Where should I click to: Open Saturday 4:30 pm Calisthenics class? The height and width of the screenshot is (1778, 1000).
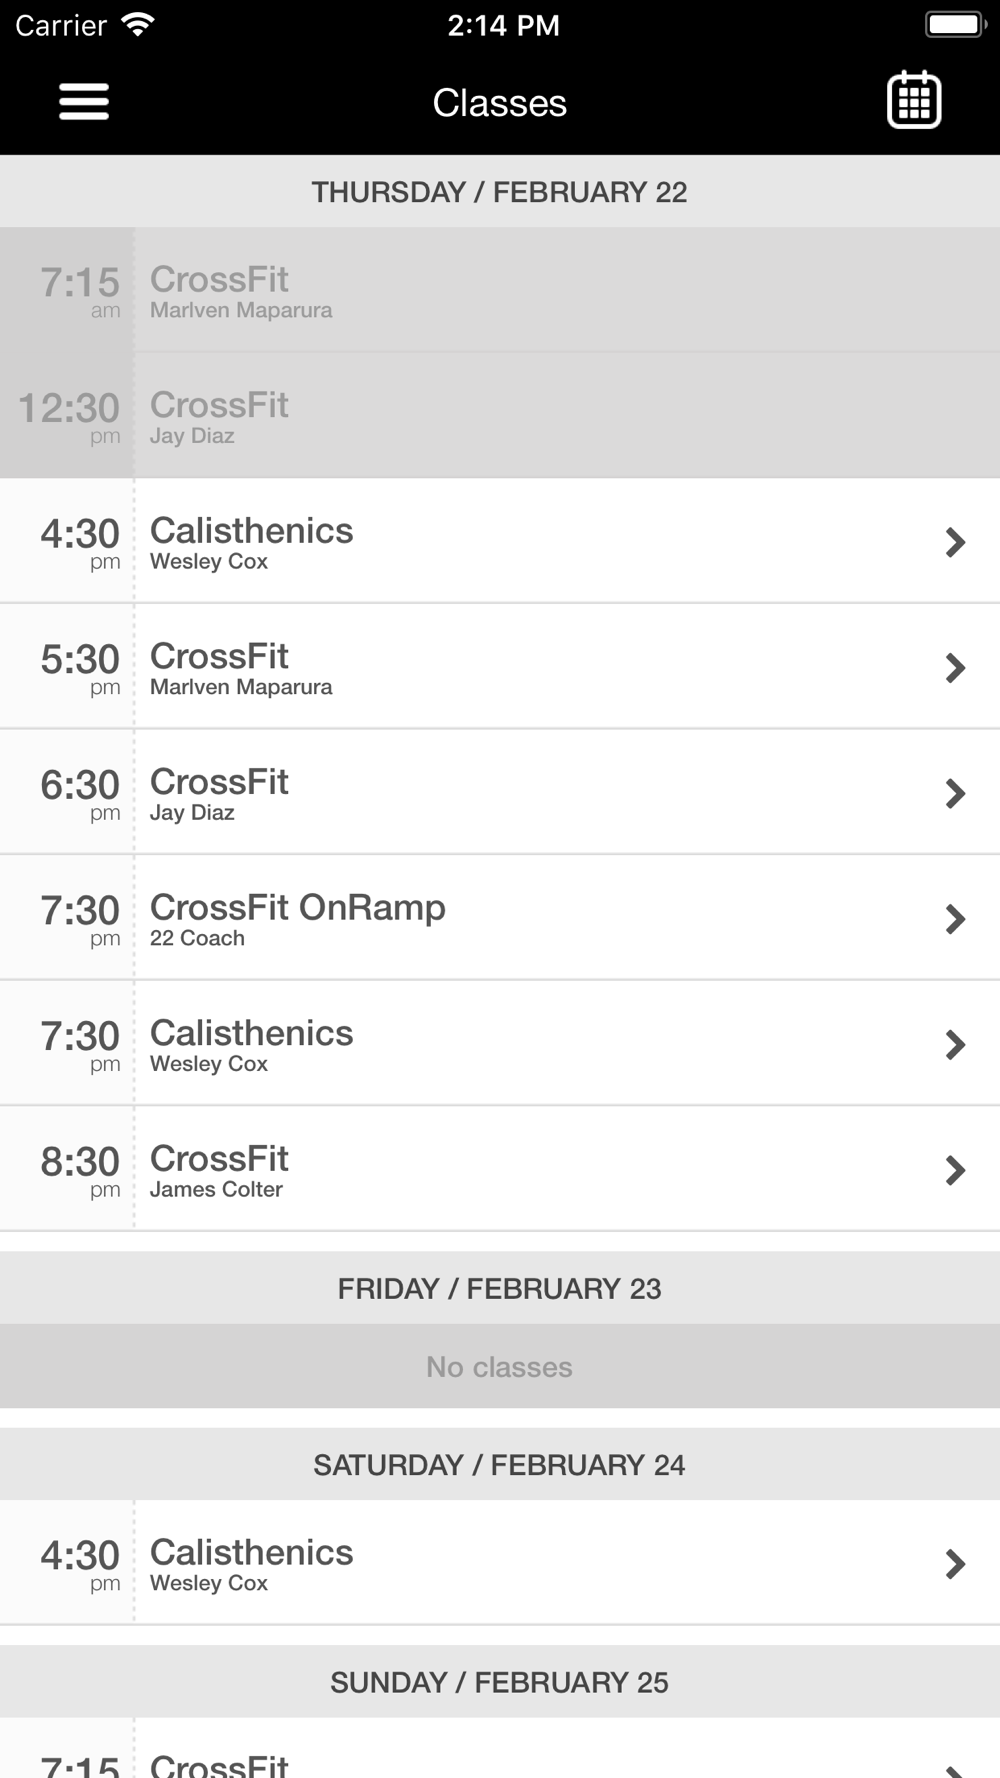click(500, 1562)
